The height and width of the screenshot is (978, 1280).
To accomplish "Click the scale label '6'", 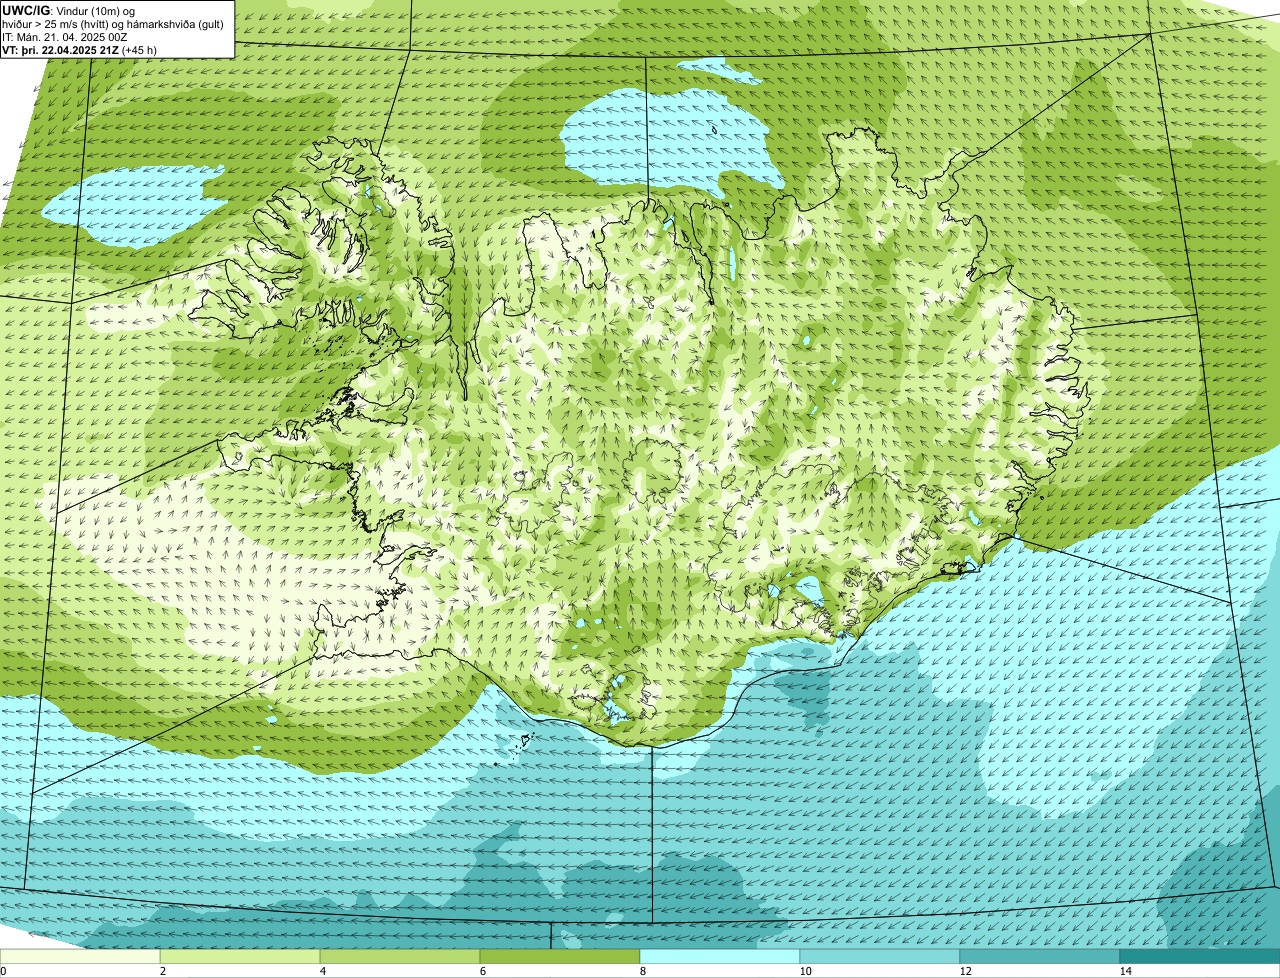I will coord(482,971).
